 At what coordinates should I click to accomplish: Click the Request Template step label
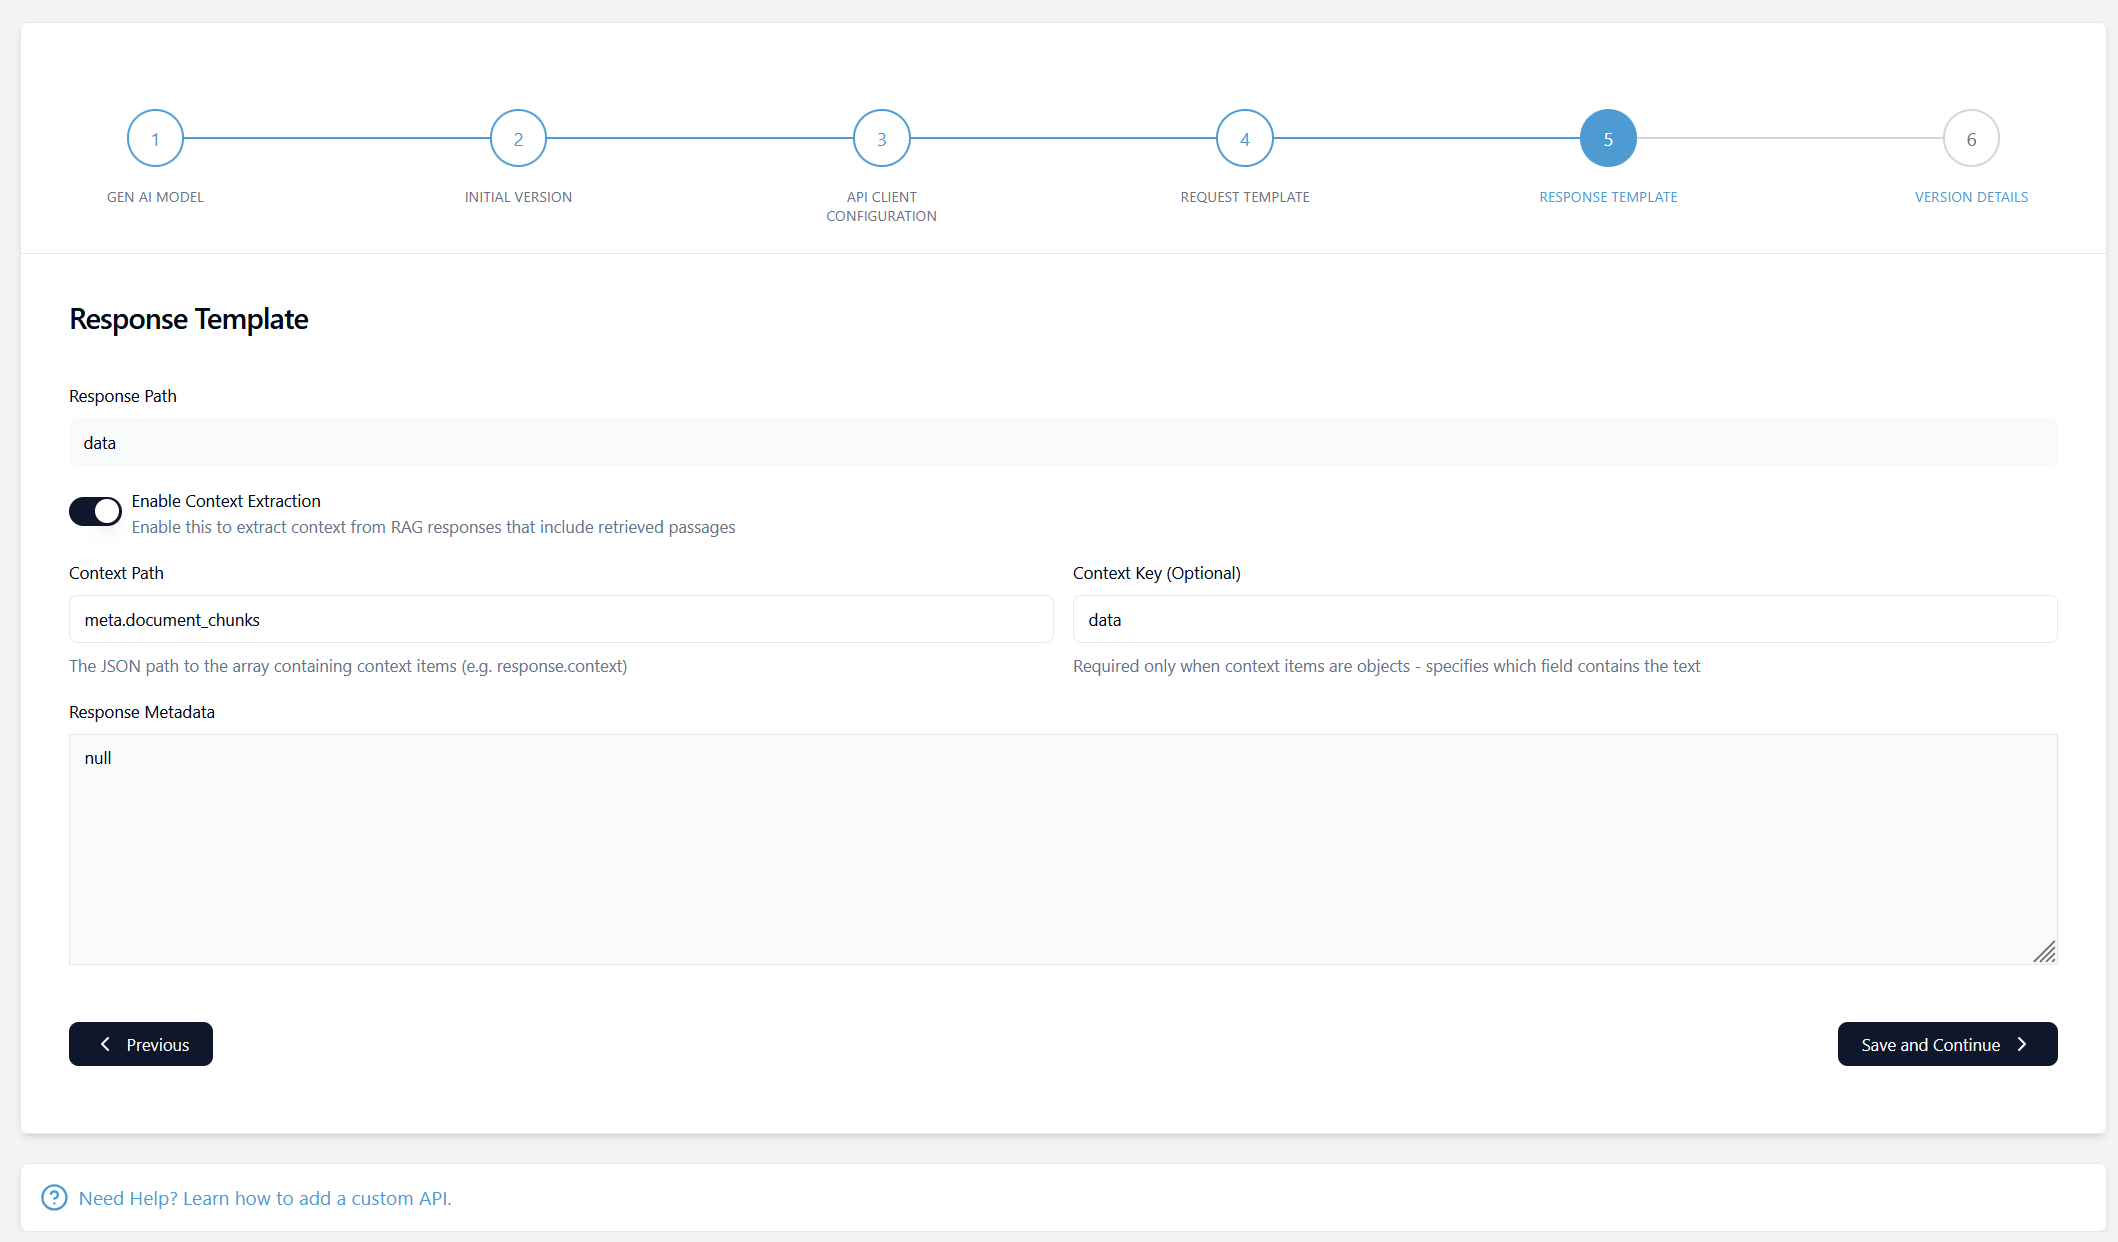tap(1244, 197)
